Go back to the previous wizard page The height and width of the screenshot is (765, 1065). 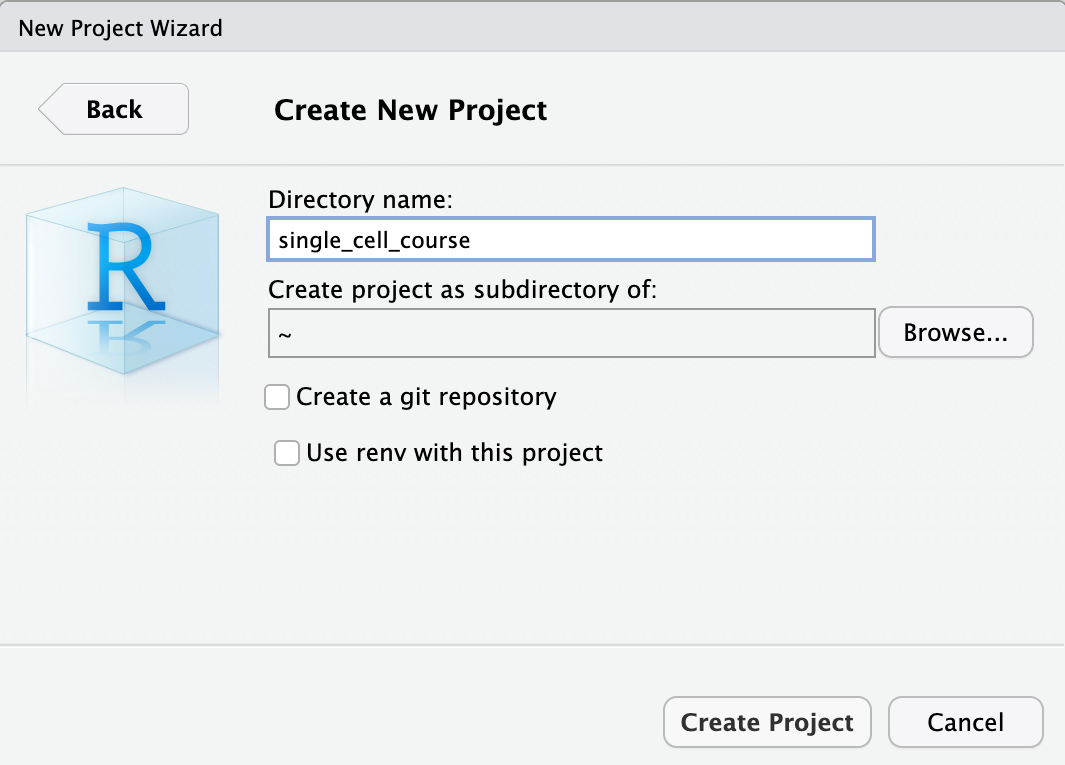(x=114, y=109)
